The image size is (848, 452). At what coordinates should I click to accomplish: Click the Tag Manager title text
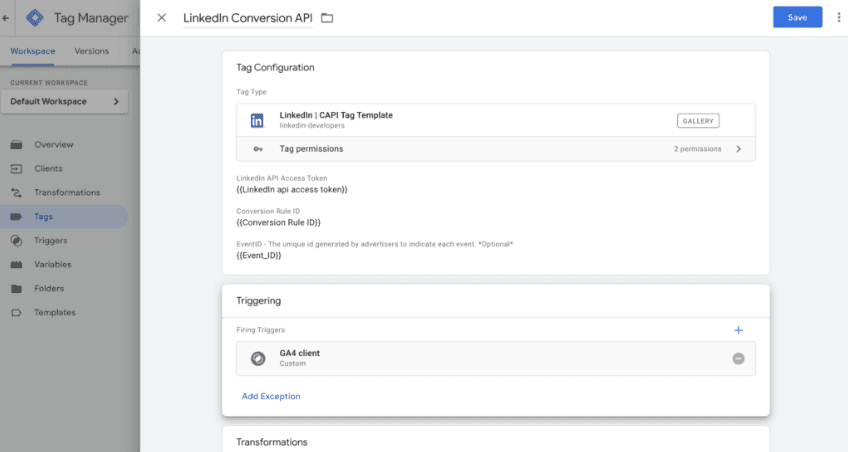click(91, 18)
